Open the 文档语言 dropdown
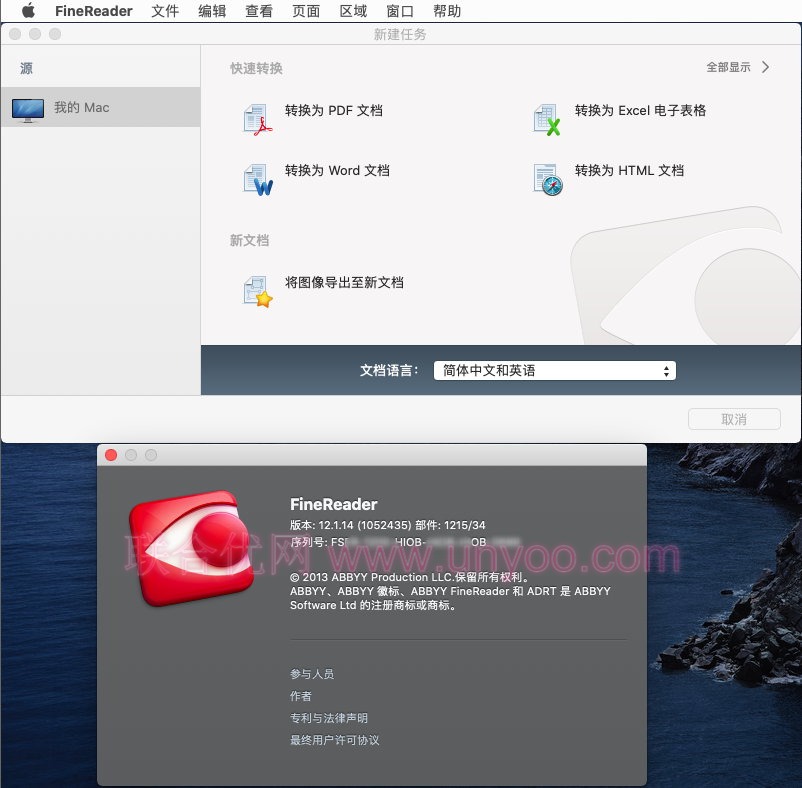This screenshot has height=788, width=802. coord(554,371)
